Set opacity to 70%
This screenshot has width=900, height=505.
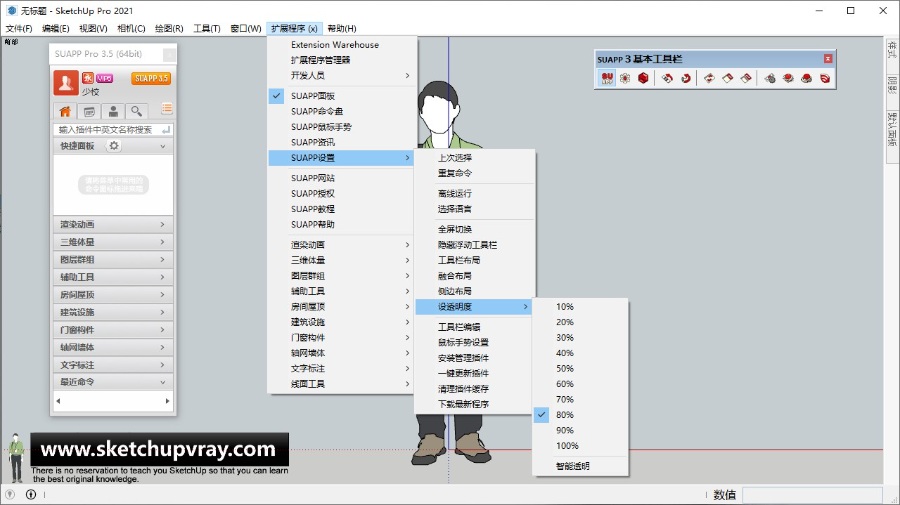pos(580,399)
